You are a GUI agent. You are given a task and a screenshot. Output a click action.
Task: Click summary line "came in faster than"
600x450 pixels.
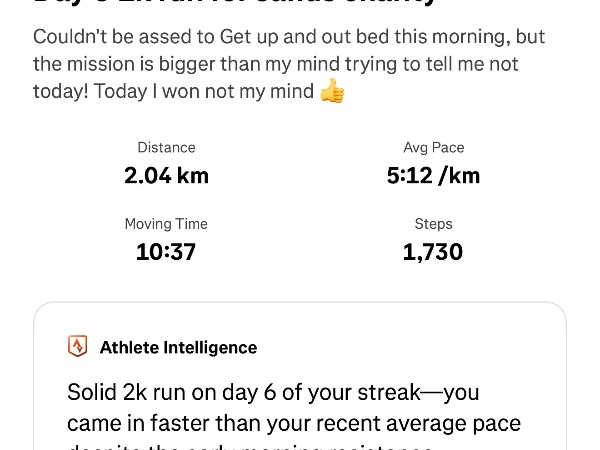294,423
